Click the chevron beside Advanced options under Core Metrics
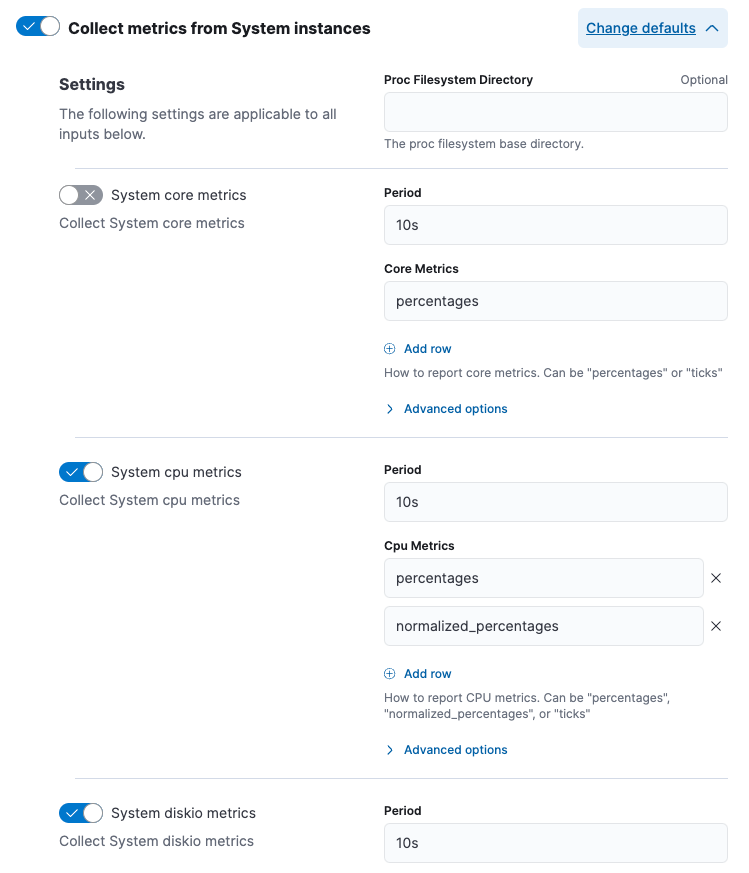Screen dimensions: 749x873 pyautogui.click(x=389, y=408)
